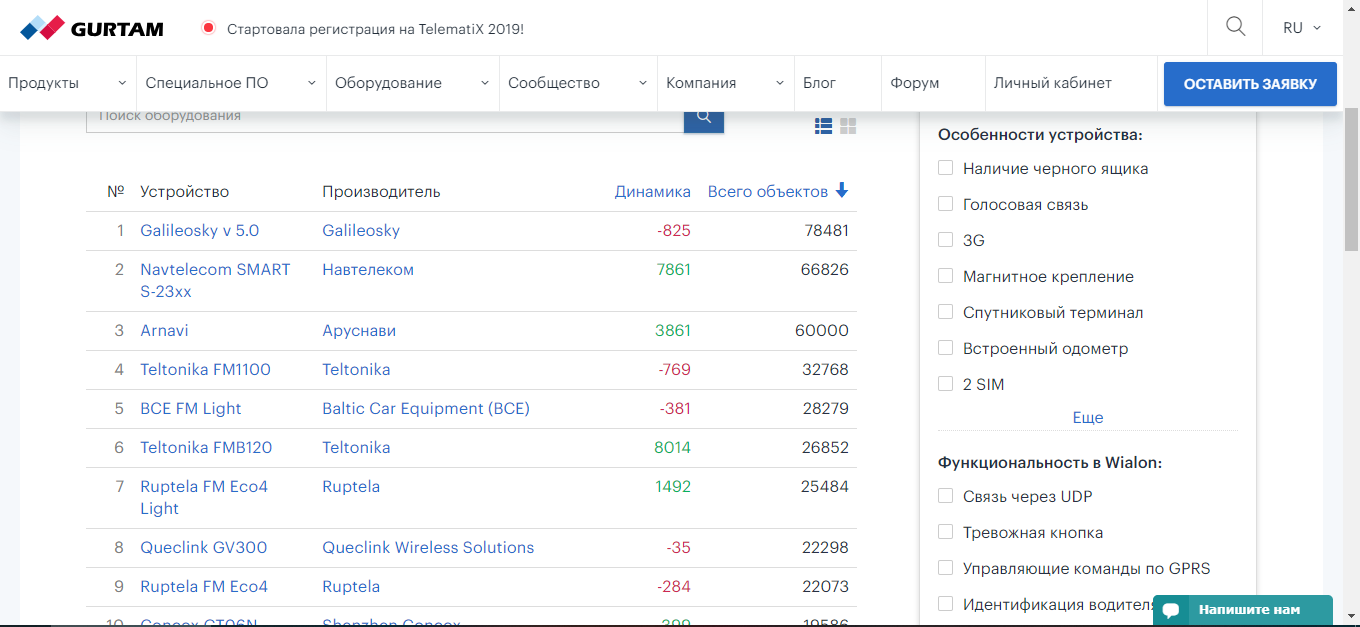Click the red TelematiX announcement dot
This screenshot has height=627, width=1360.
click(x=208, y=28)
